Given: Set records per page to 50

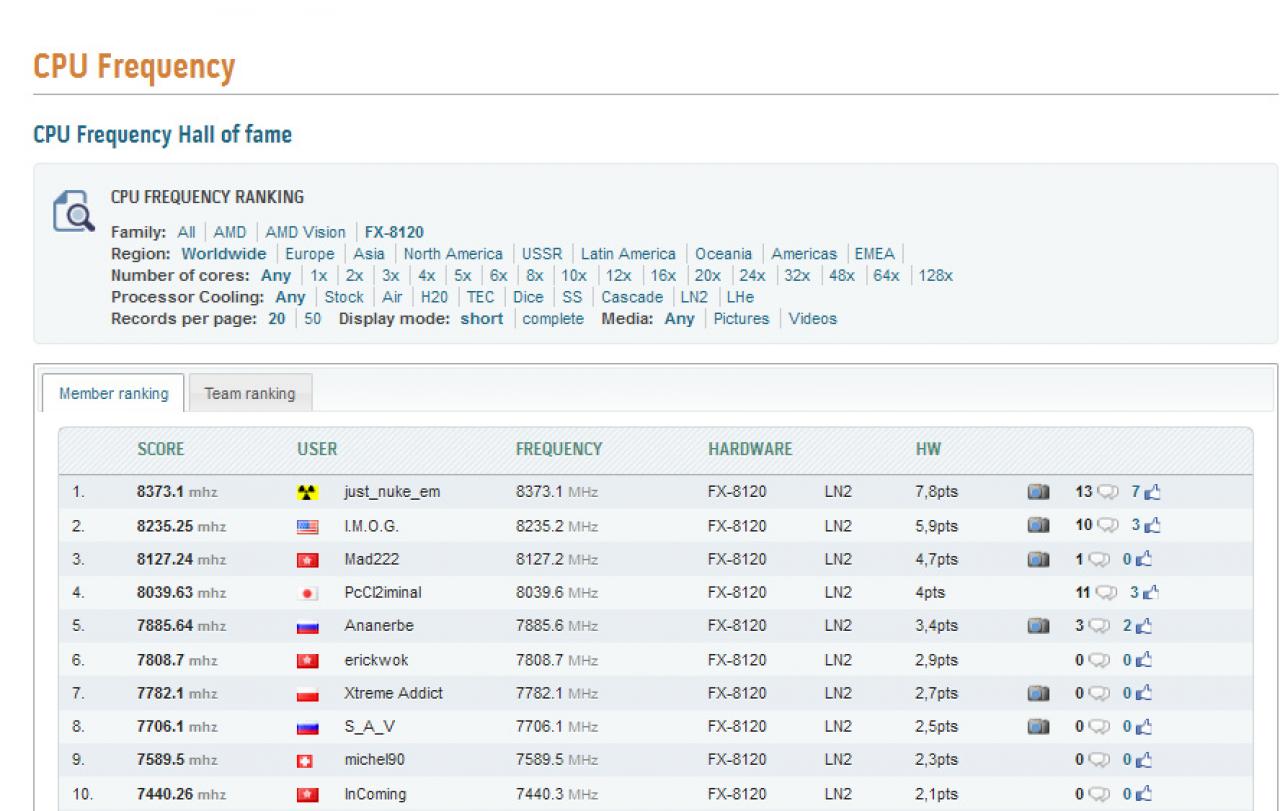Looking at the screenshot, I should (312, 319).
